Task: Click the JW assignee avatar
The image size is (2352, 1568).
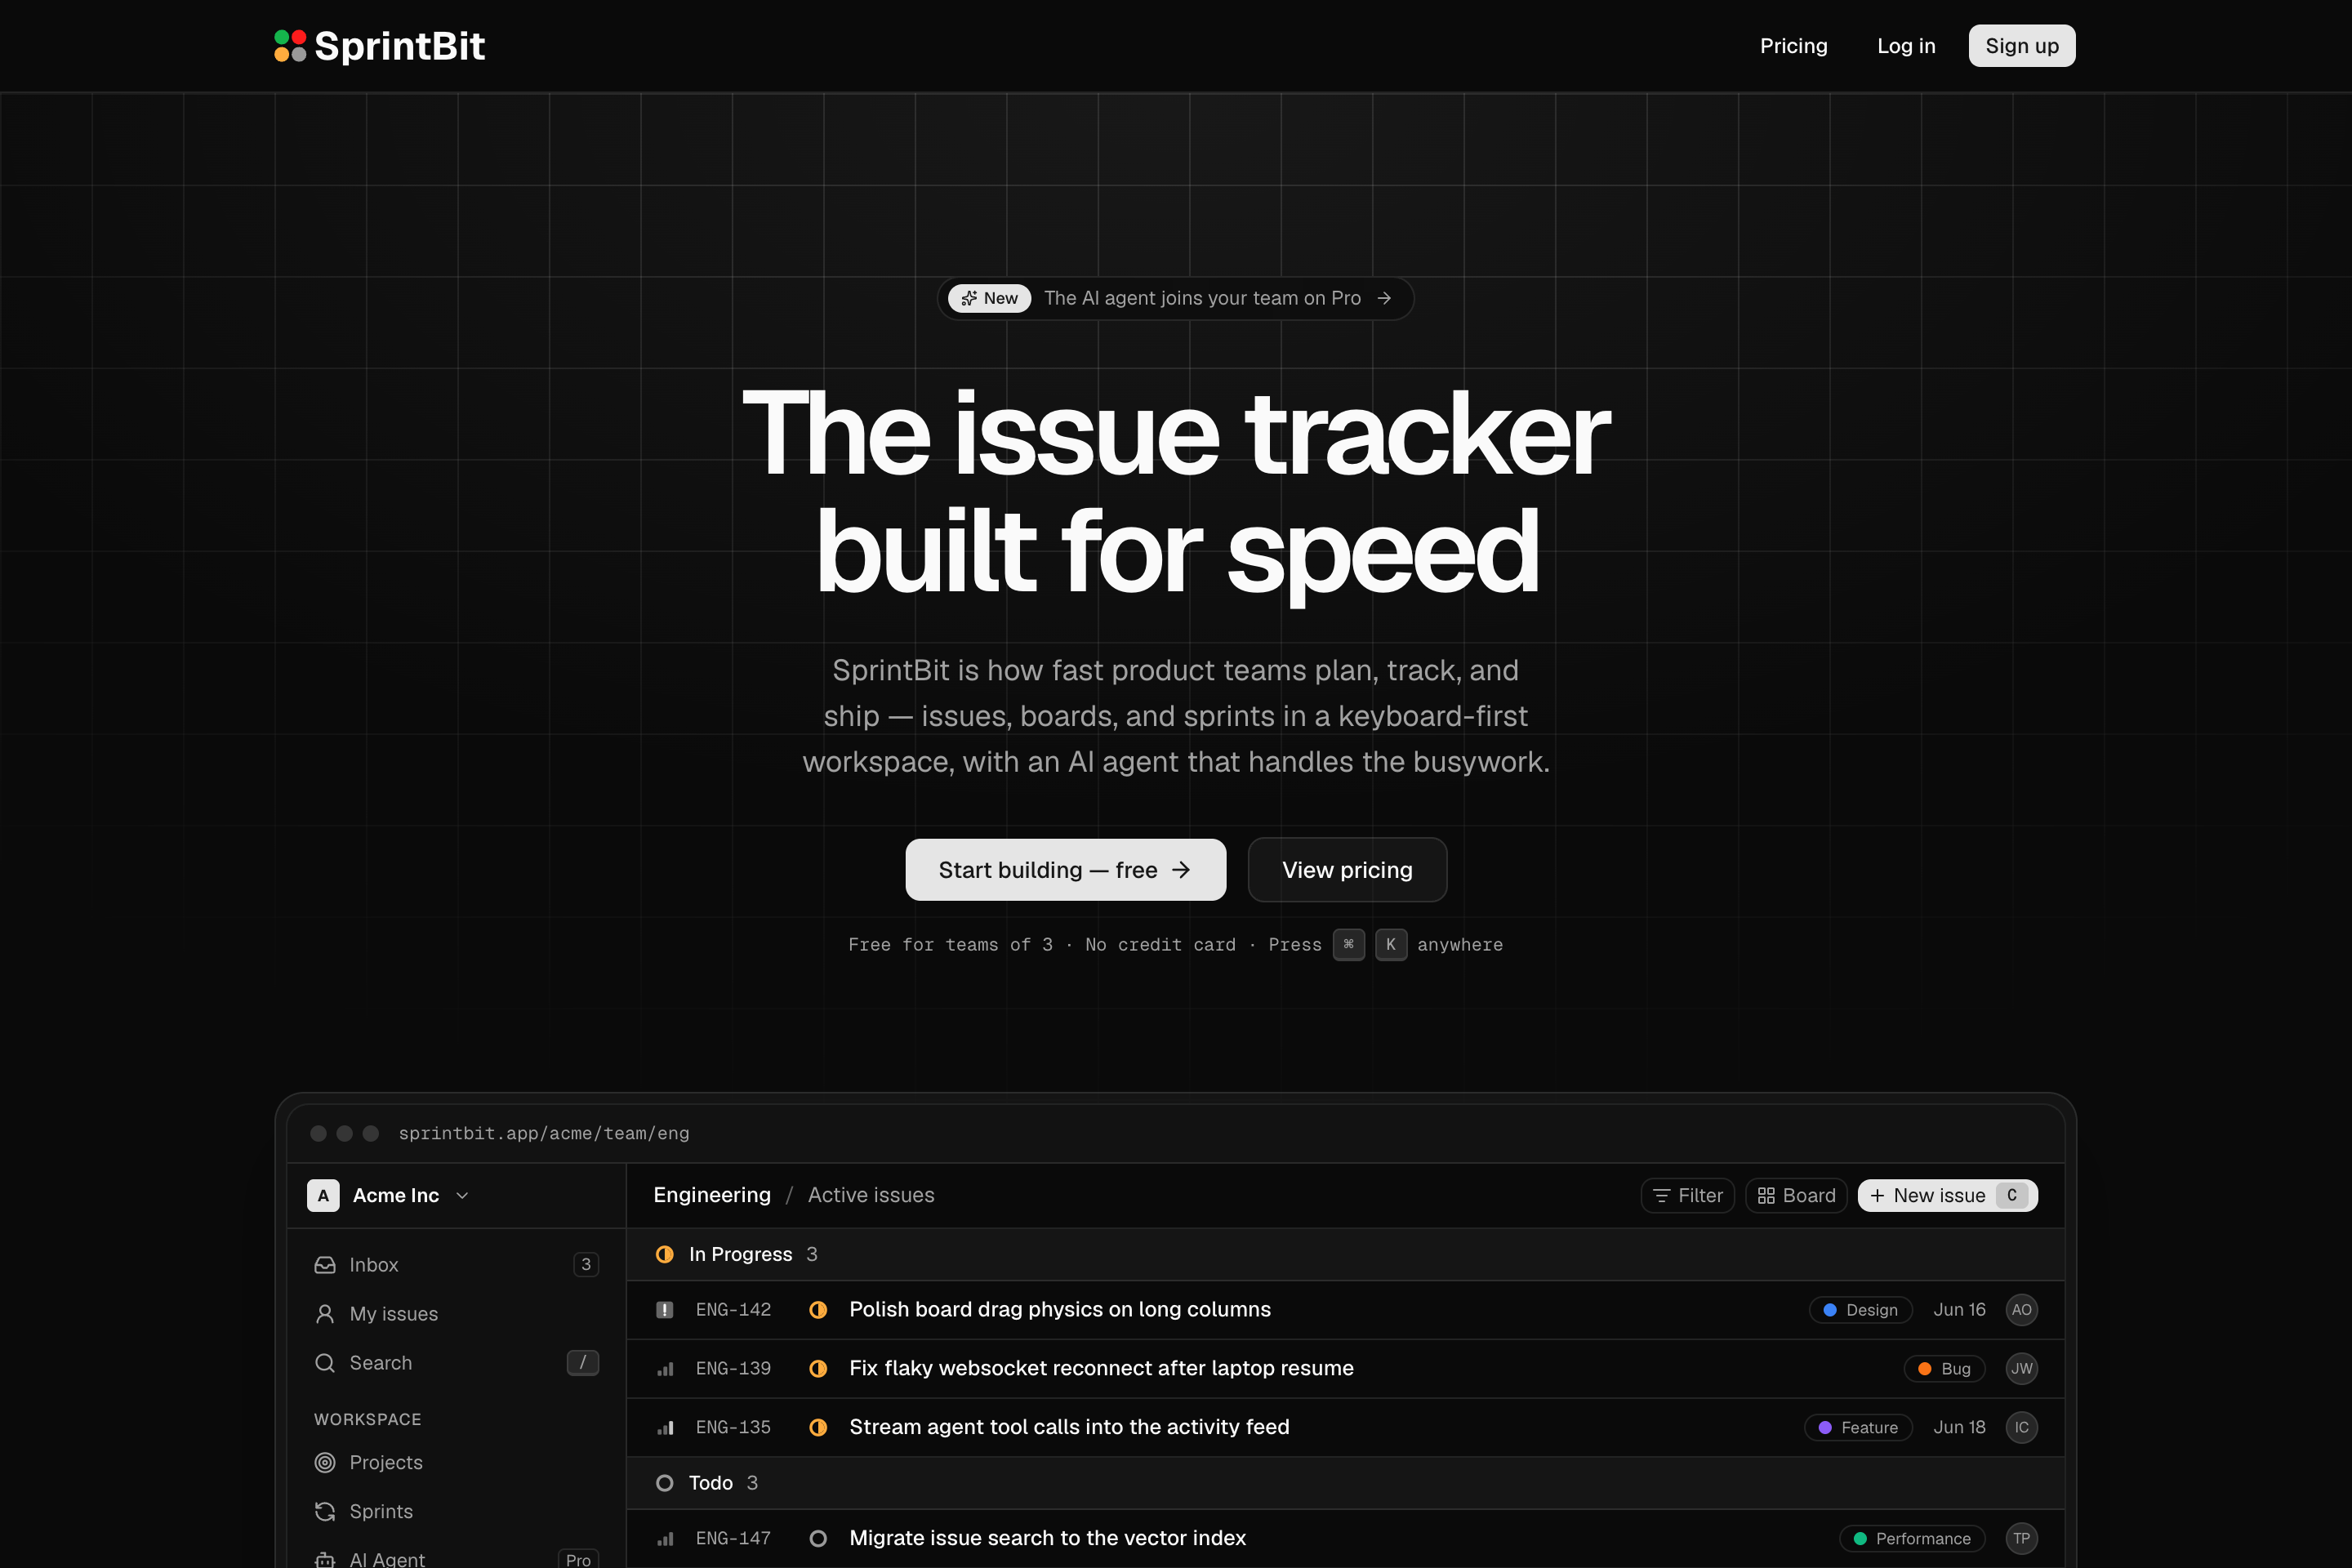Action: pos(2021,1369)
